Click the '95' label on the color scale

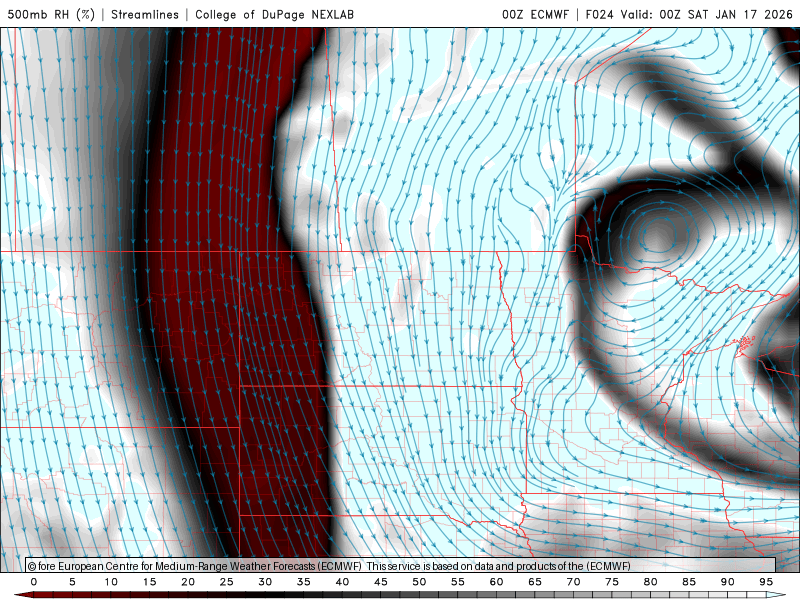(x=766, y=582)
